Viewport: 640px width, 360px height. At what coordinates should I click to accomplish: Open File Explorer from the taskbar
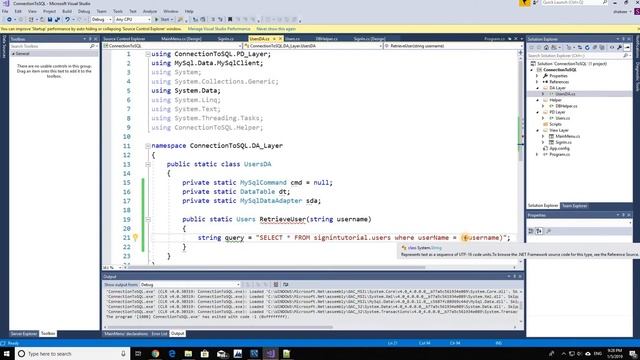(x=188, y=353)
